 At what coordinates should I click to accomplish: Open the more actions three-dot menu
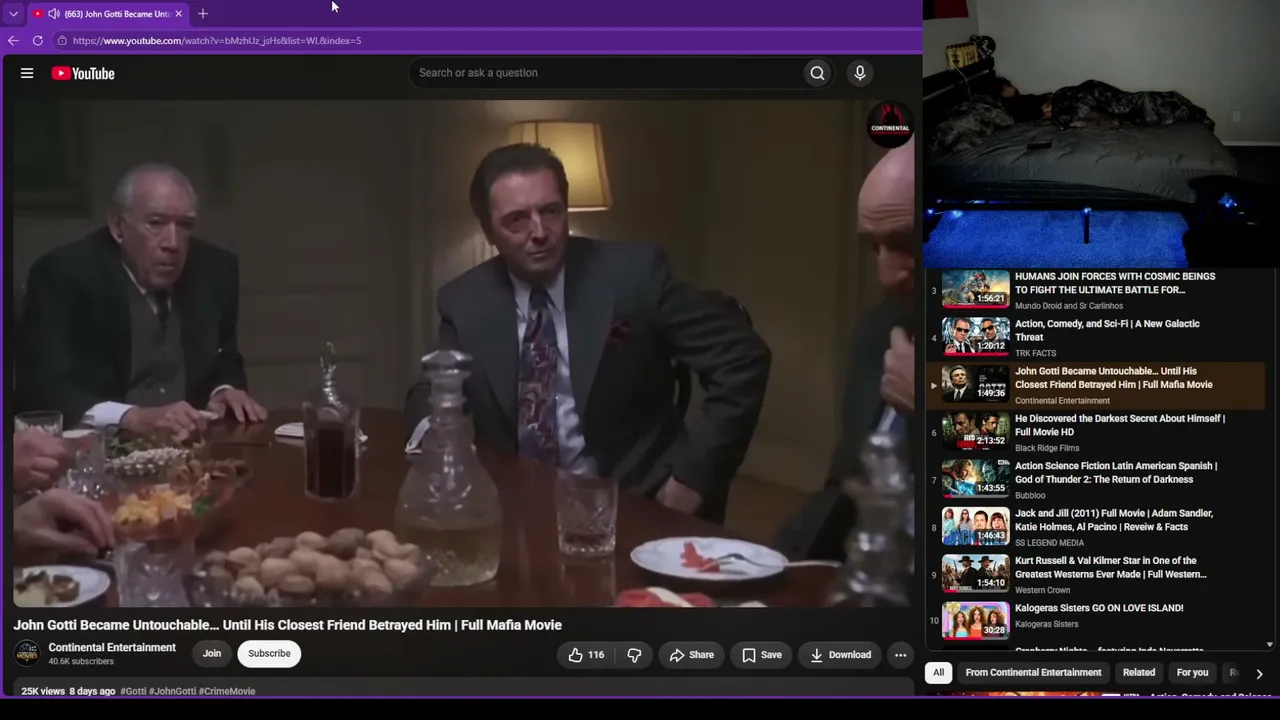click(x=900, y=655)
